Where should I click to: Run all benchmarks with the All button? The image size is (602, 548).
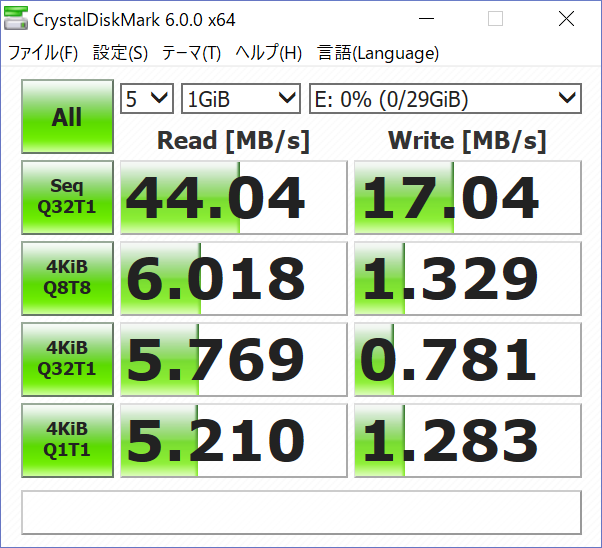point(67,117)
